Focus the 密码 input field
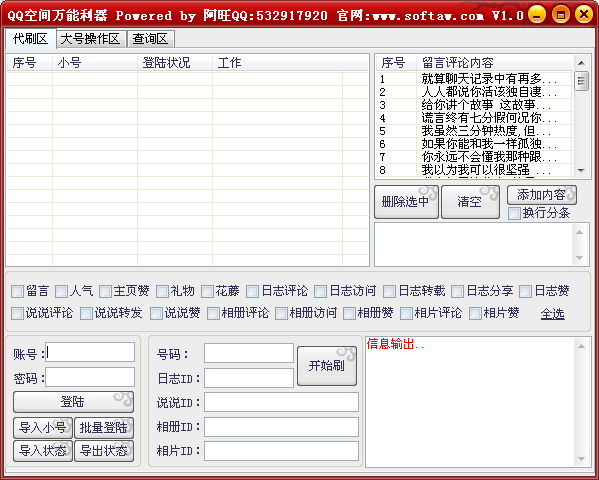Image resolution: width=599 pixels, height=480 pixels. click(90, 377)
